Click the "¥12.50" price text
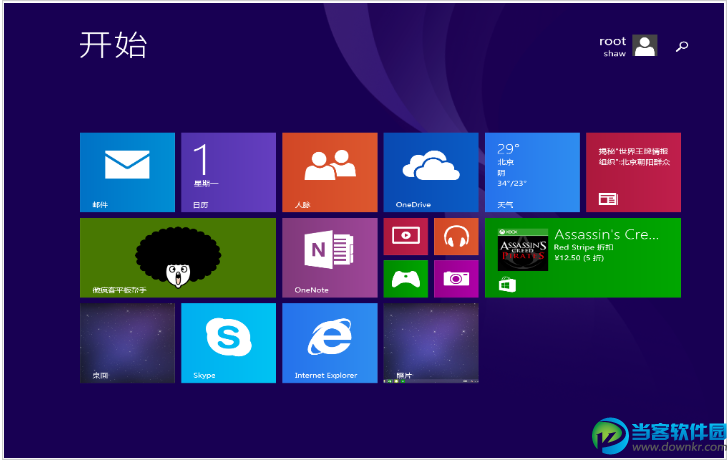This screenshot has width=728, height=461. click(x=567, y=258)
